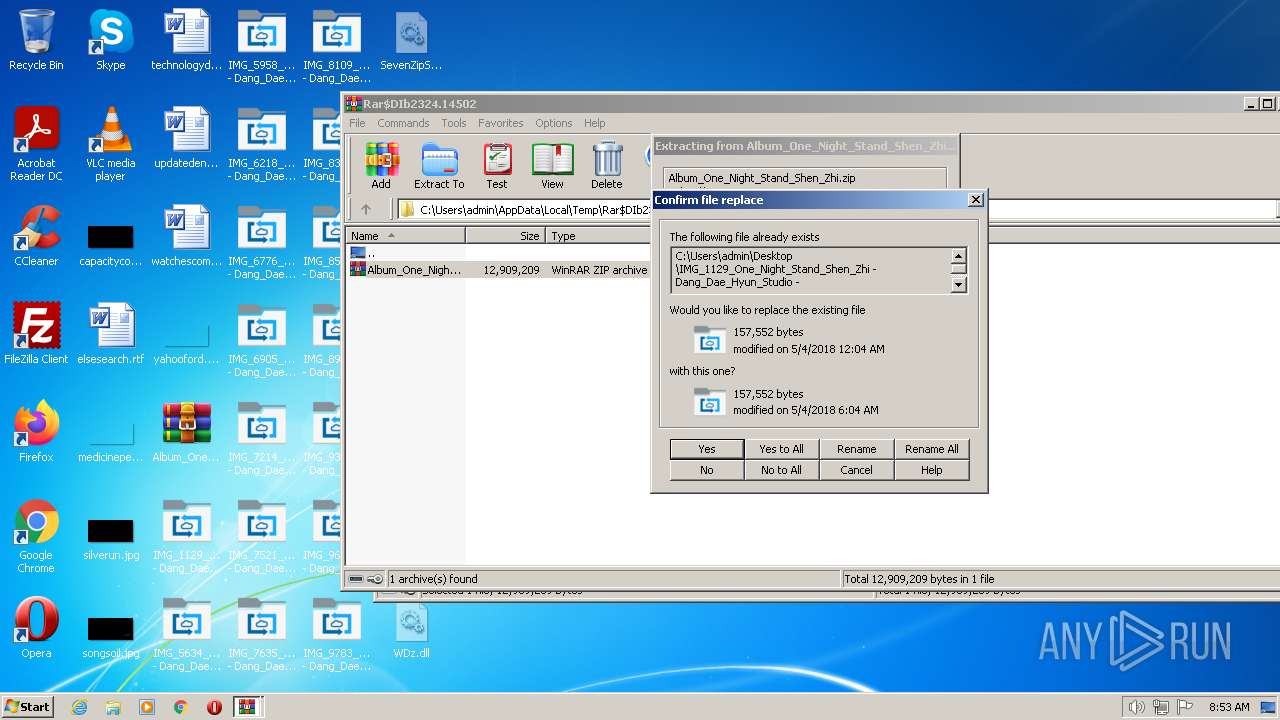Open the Help menu in WinRAR
The height and width of the screenshot is (720, 1280).
595,123
